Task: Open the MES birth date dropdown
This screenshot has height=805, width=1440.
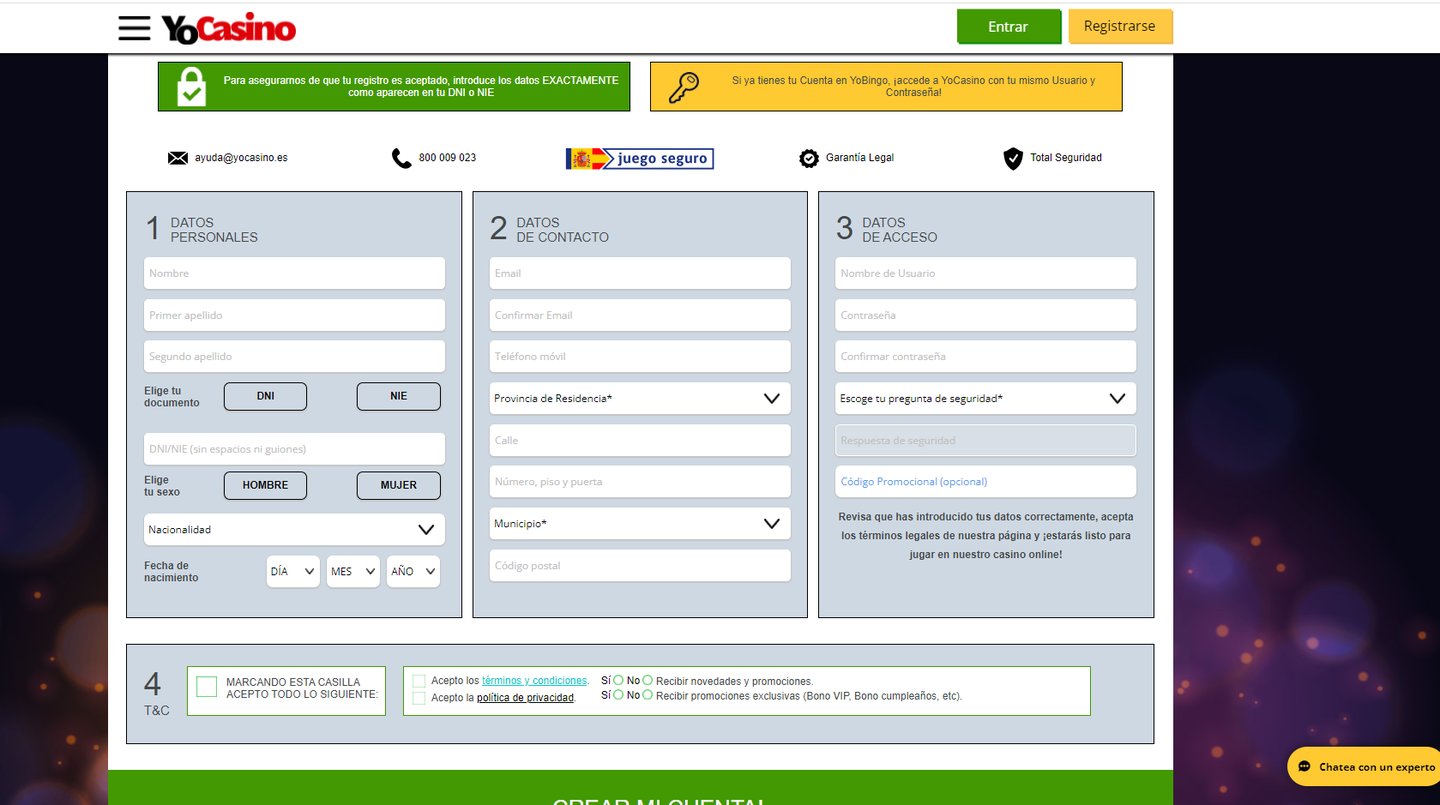Action: 353,572
